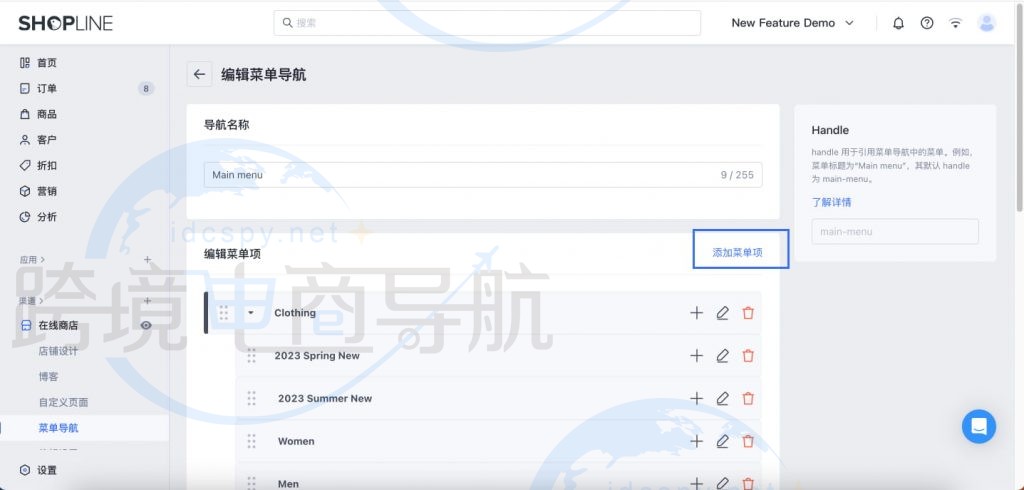Edit the 2023 Spring New item
1024x490 pixels.
(722, 356)
